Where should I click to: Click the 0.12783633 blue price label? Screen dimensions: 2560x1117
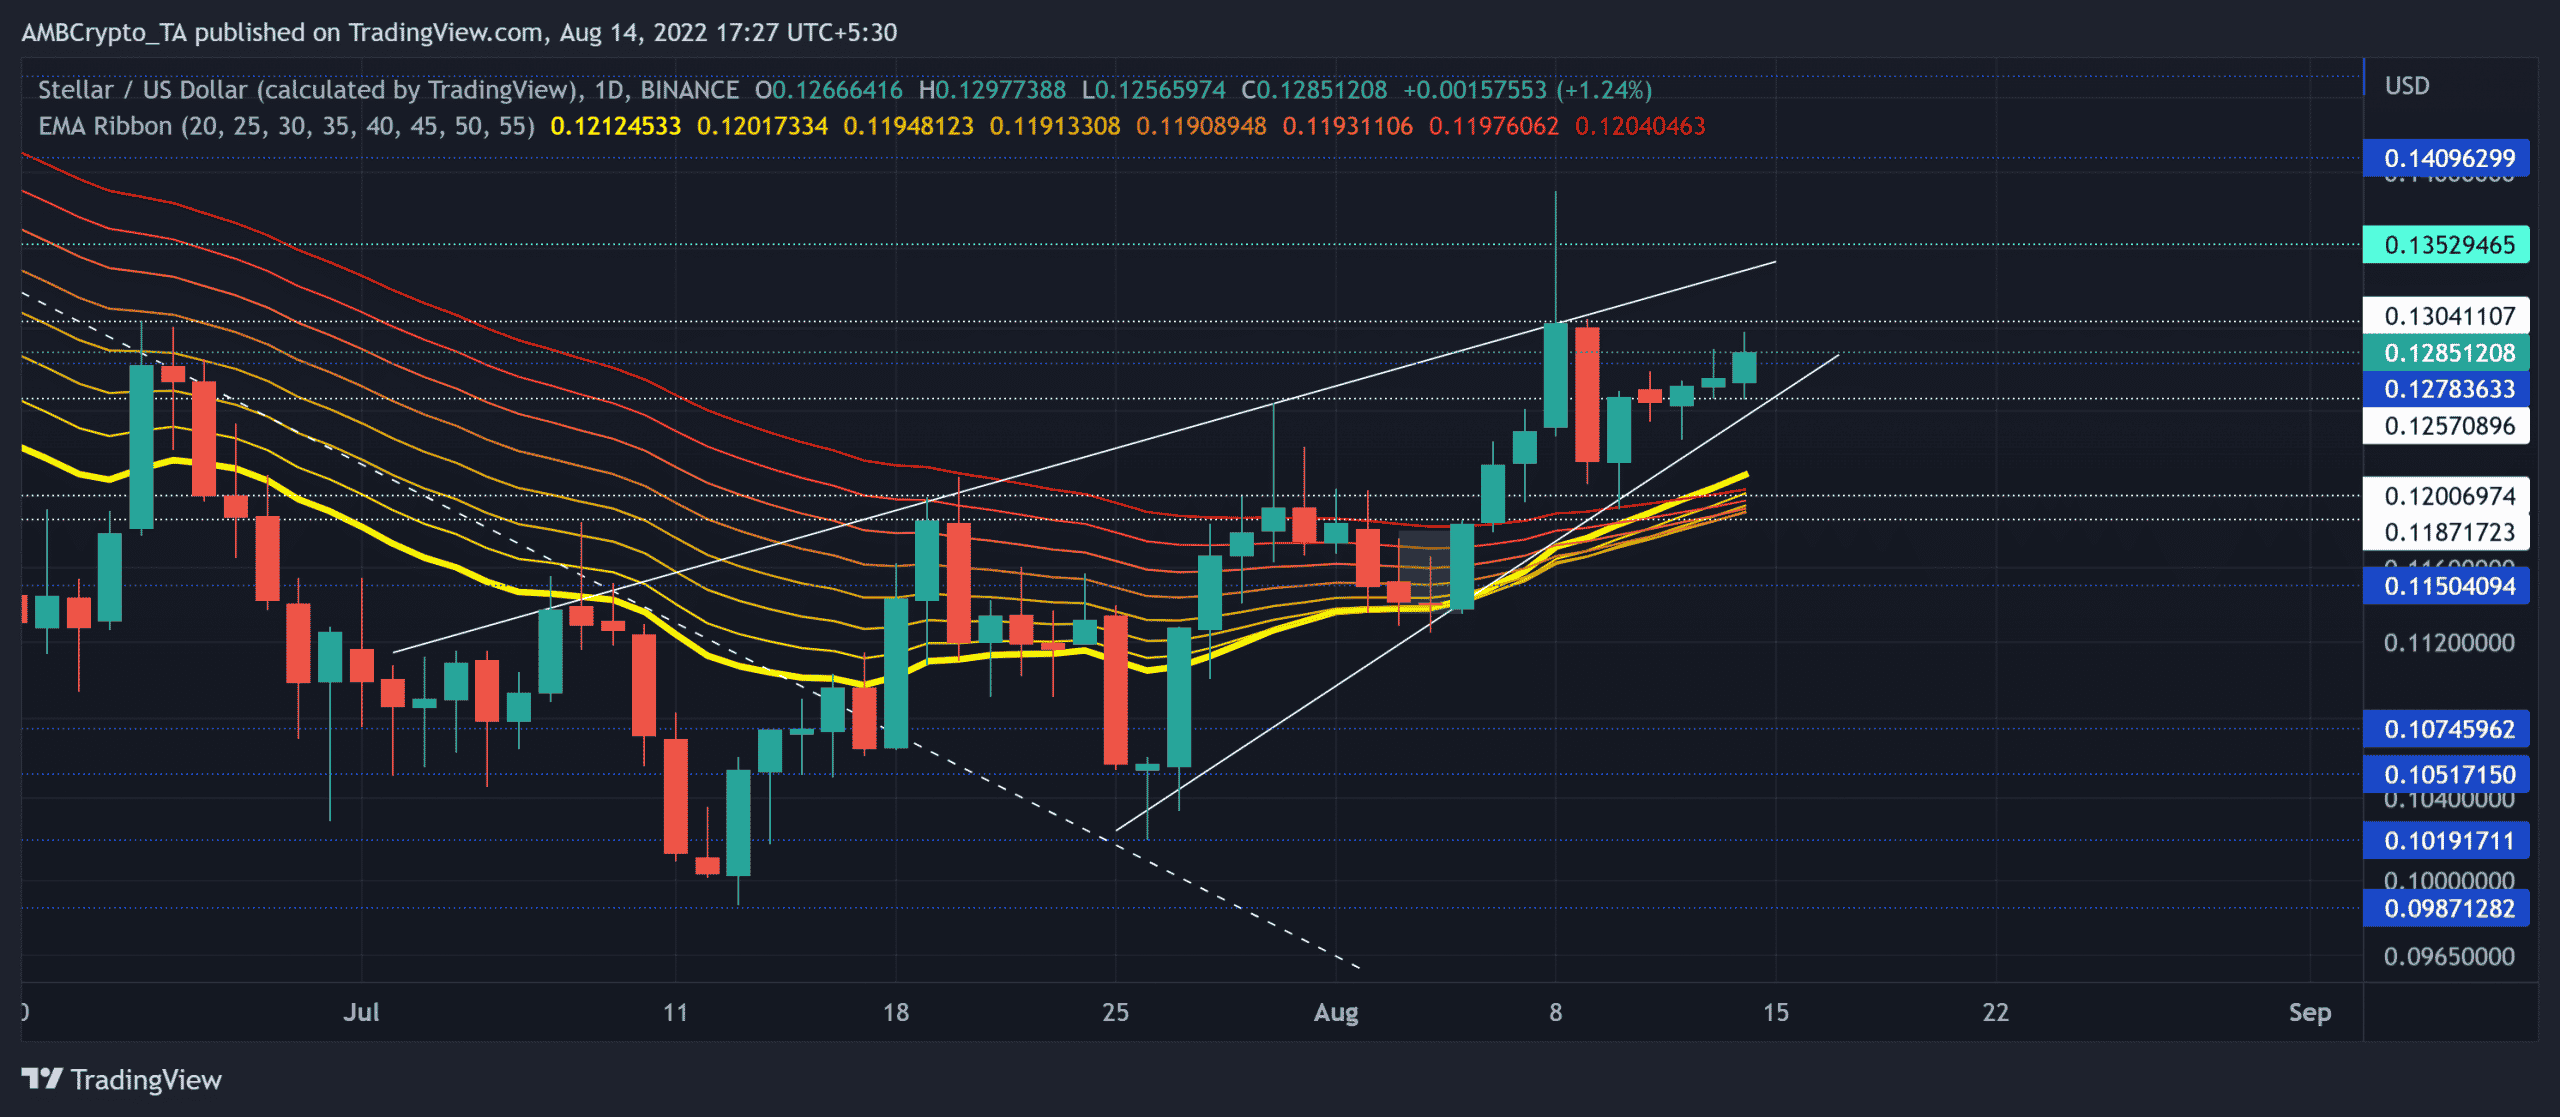coord(2446,389)
